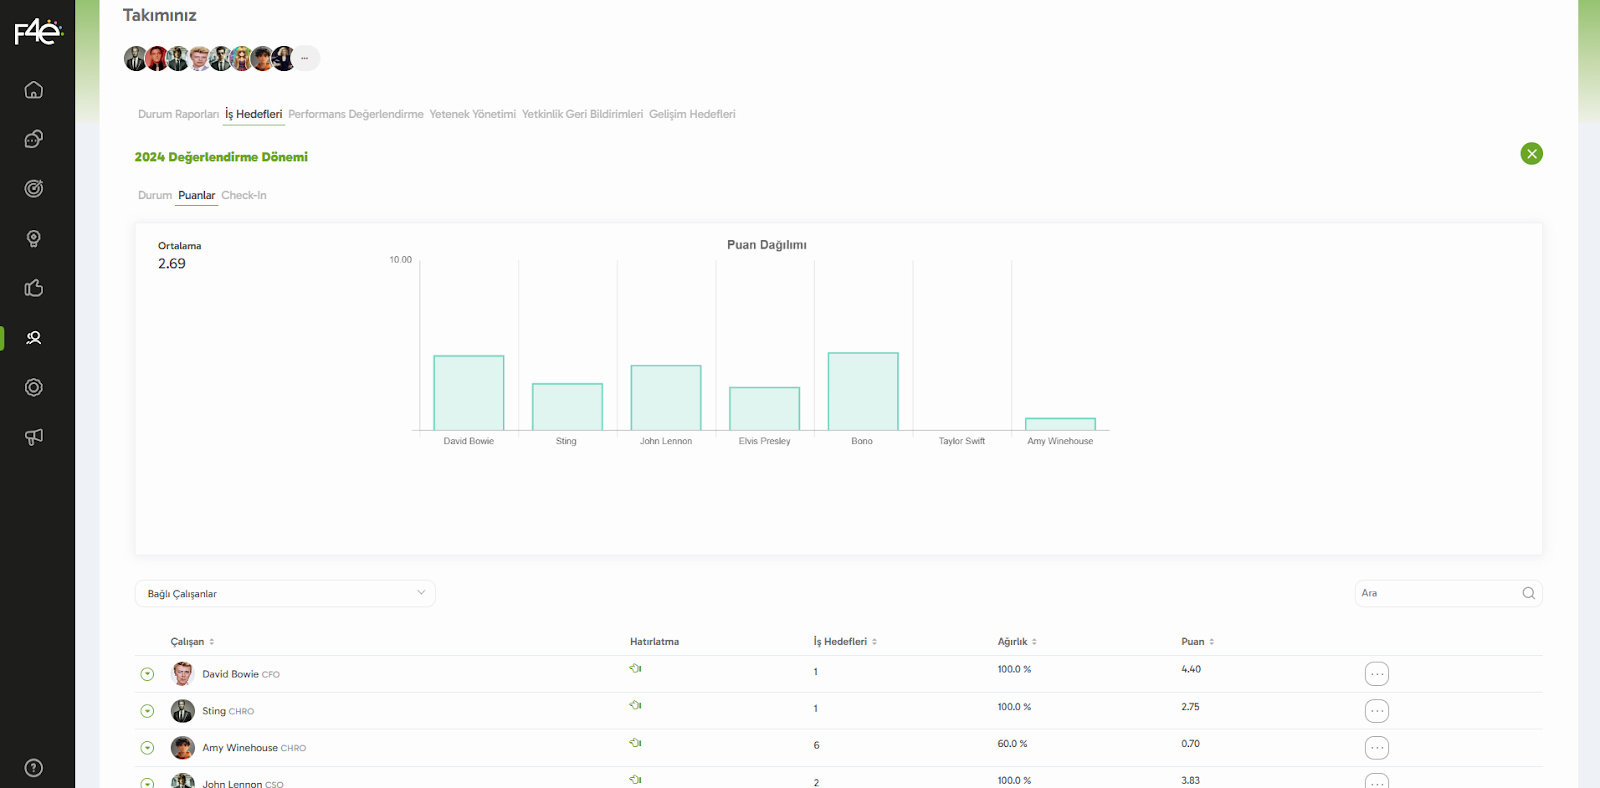Open the Bağlı Çalışanlar dropdown
This screenshot has width=1600, height=788.
[285, 593]
